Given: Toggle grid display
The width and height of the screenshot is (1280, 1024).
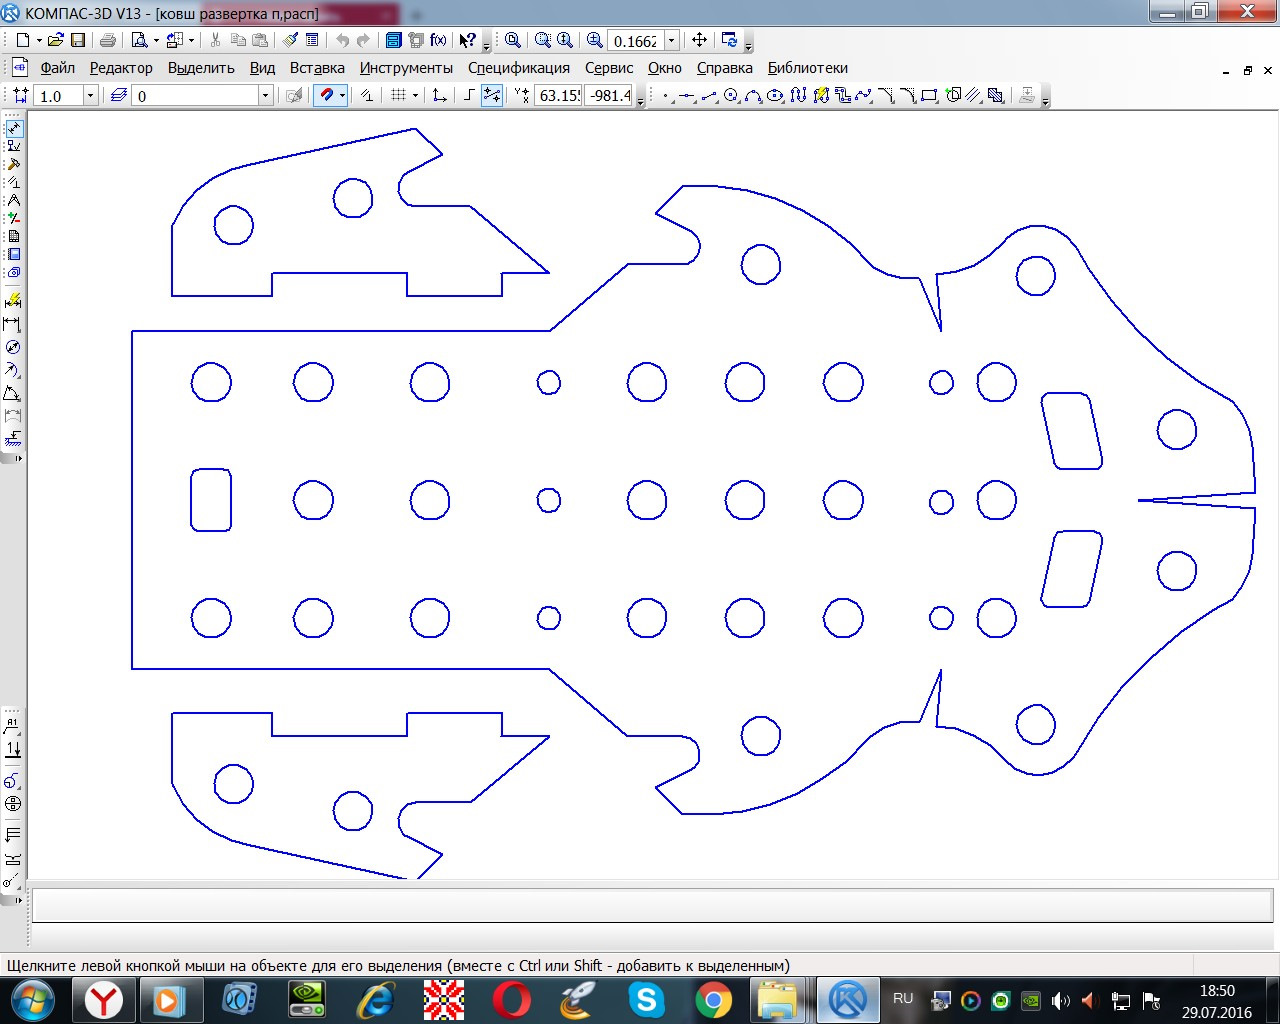Looking at the screenshot, I should click(x=398, y=96).
